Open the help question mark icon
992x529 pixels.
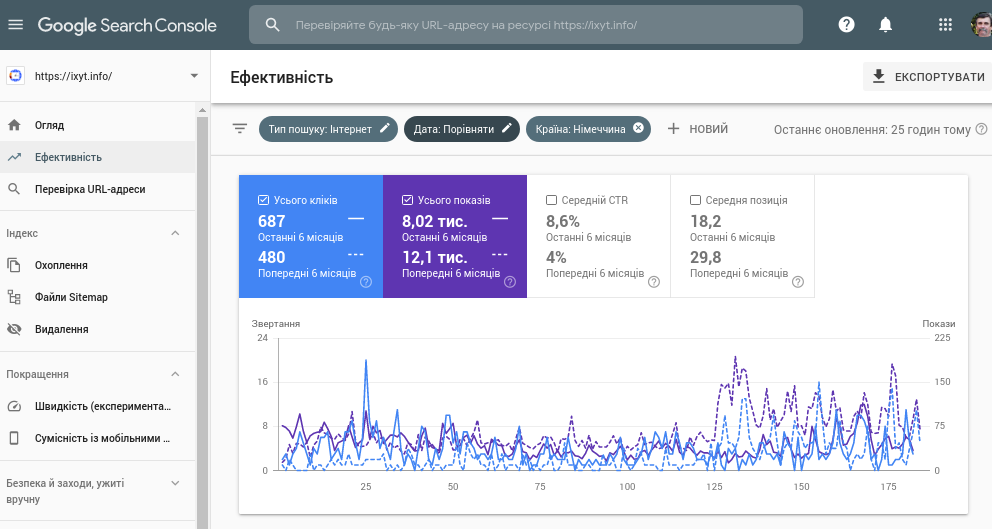pyautogui.click(x=846, y=24)
